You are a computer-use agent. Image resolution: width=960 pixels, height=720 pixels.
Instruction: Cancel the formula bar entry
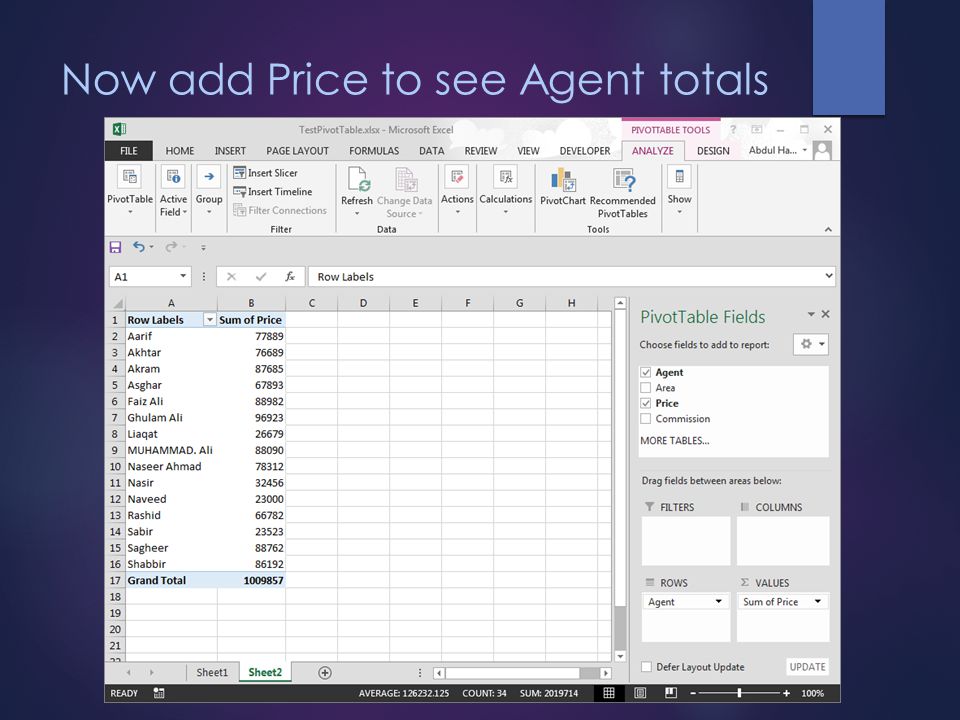tap(231, 277)
